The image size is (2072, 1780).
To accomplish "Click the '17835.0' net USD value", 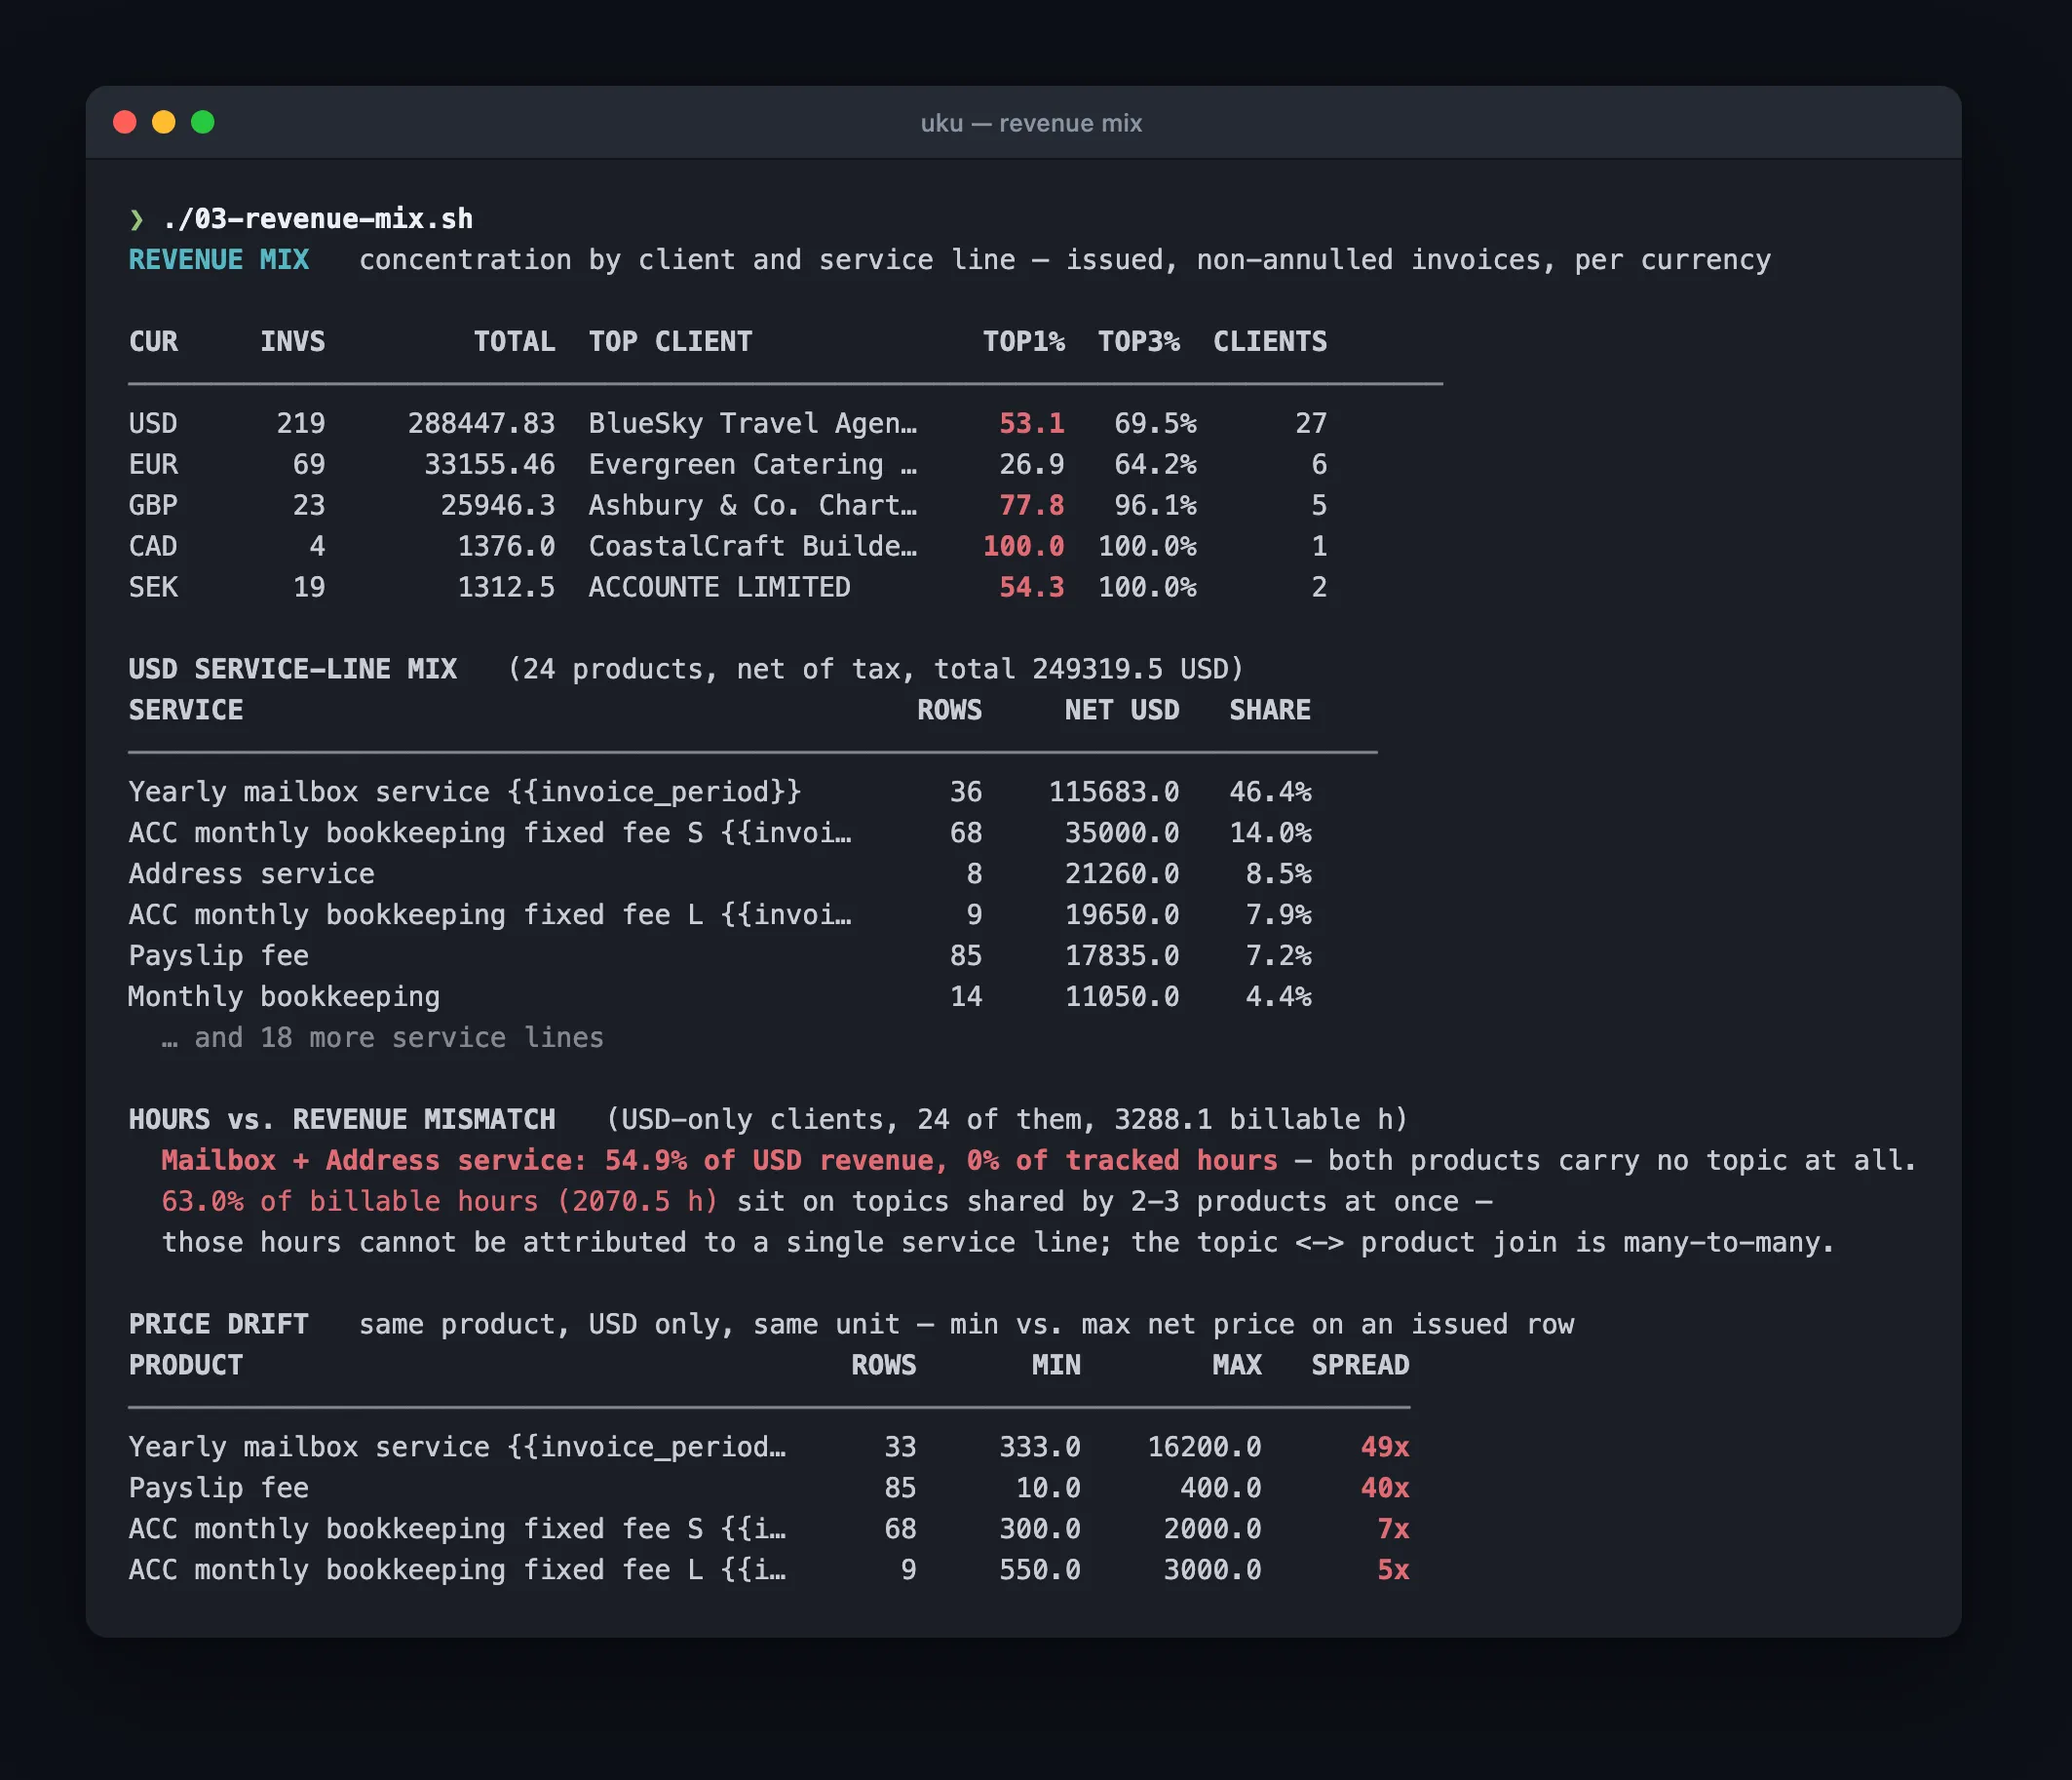I will [x=1122, y=956].
